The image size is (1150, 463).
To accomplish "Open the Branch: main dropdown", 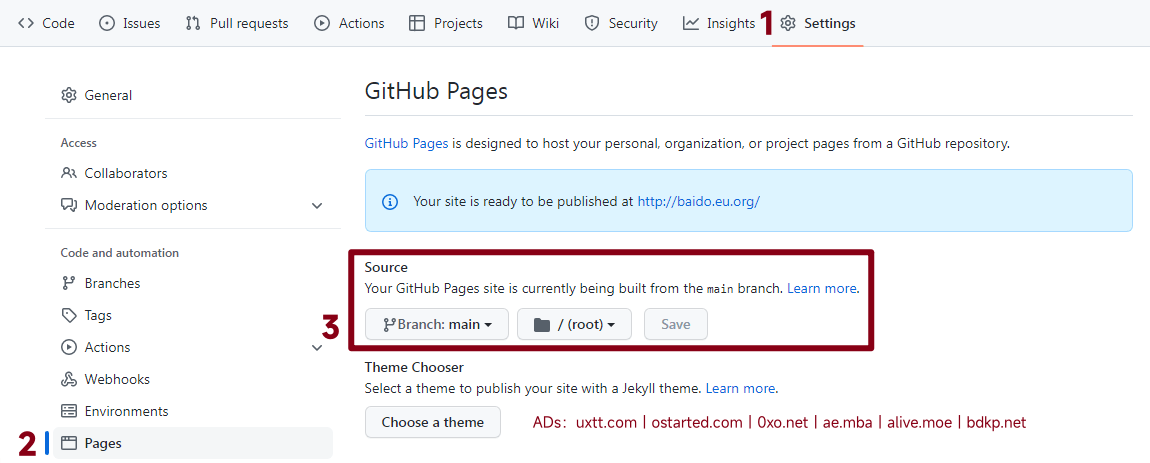I will [x=436, y=324].
